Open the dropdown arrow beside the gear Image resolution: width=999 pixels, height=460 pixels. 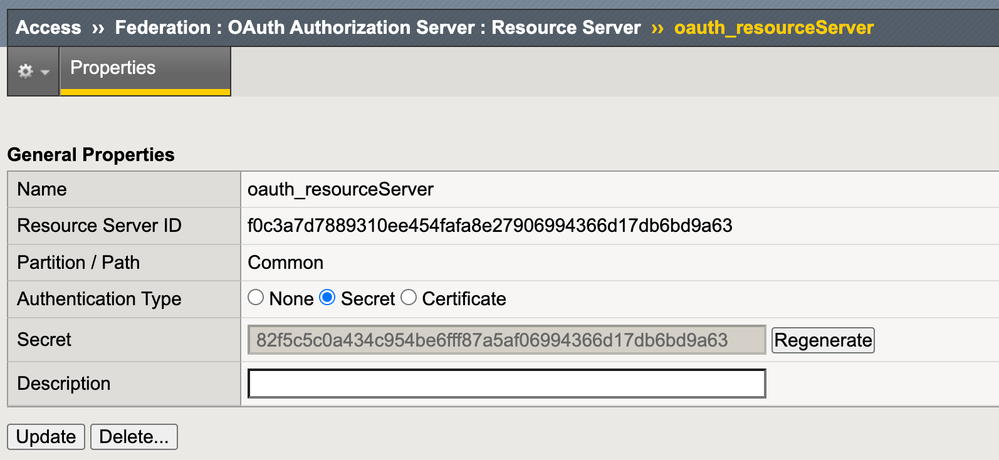point(45,73)
